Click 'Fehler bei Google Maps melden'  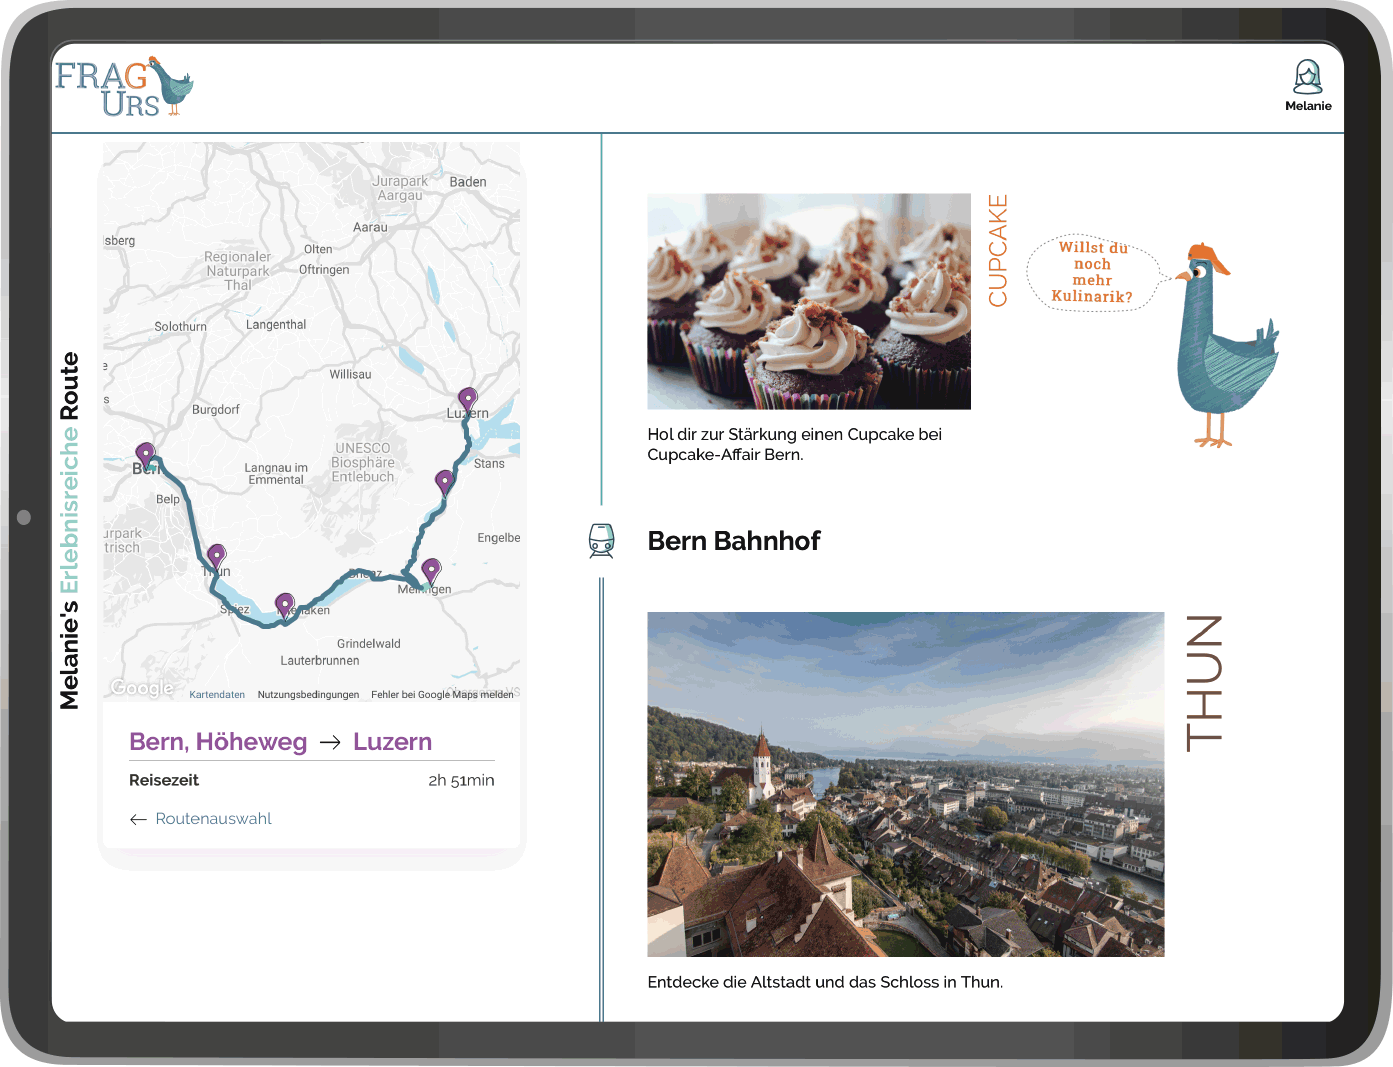click(441, 695)
